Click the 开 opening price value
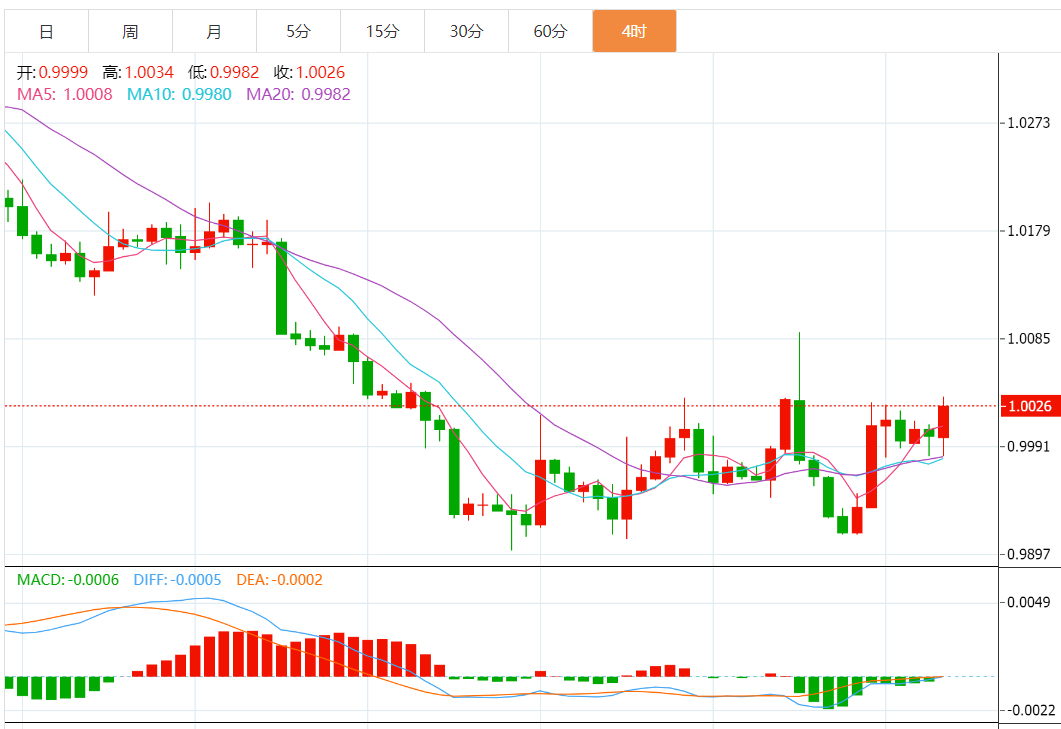The width and height of the screenshot is (1061, 729). 63,73
